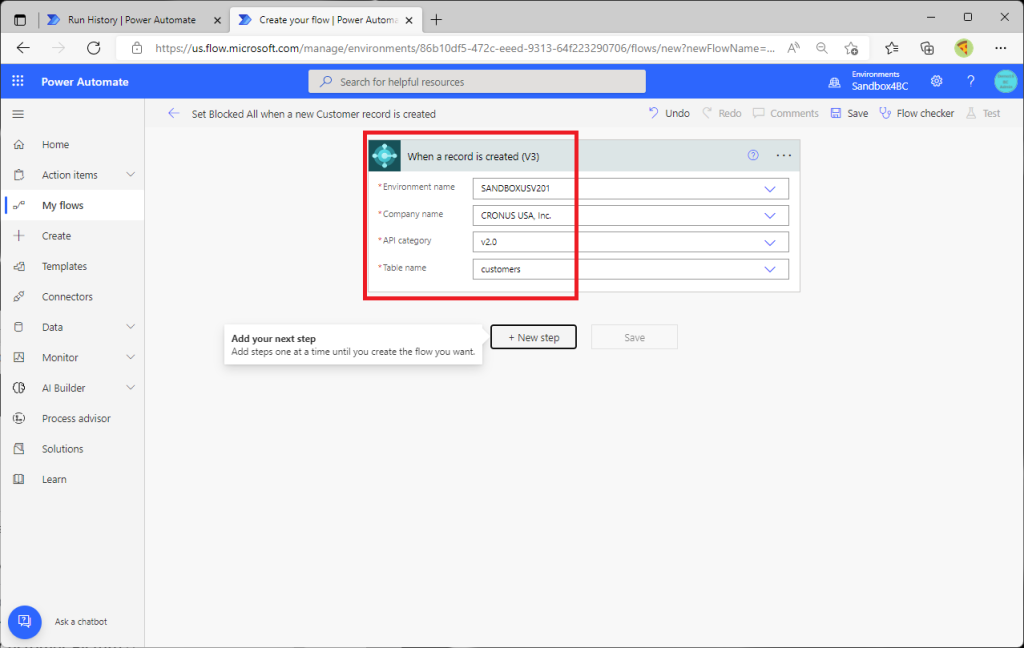Screen dimensions: 1024x648
Task: Select the Create your flow browser tab
Action: [x=327, y=20]
